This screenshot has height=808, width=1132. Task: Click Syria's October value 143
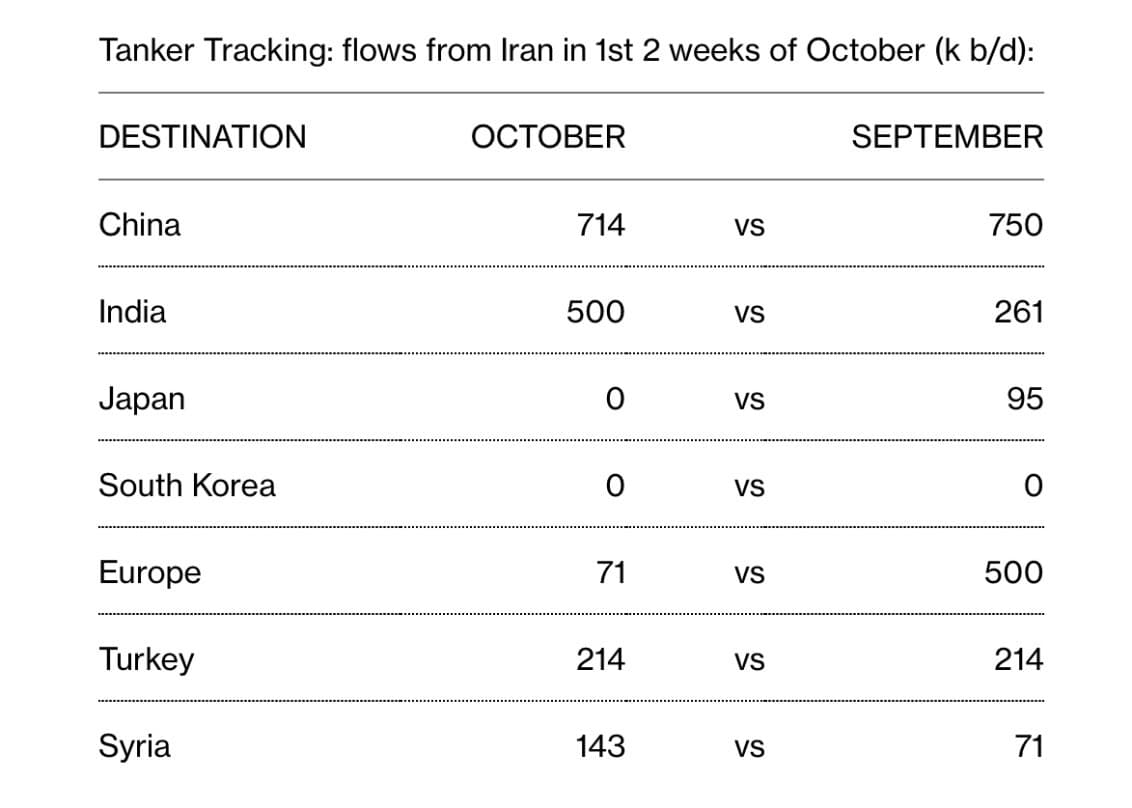[x=600, y=747]
